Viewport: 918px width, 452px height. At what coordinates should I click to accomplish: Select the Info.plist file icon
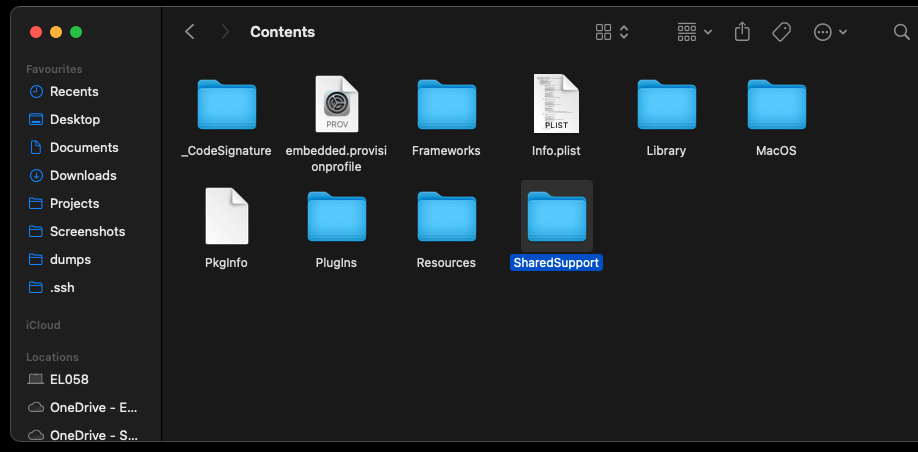pos(556,105)
